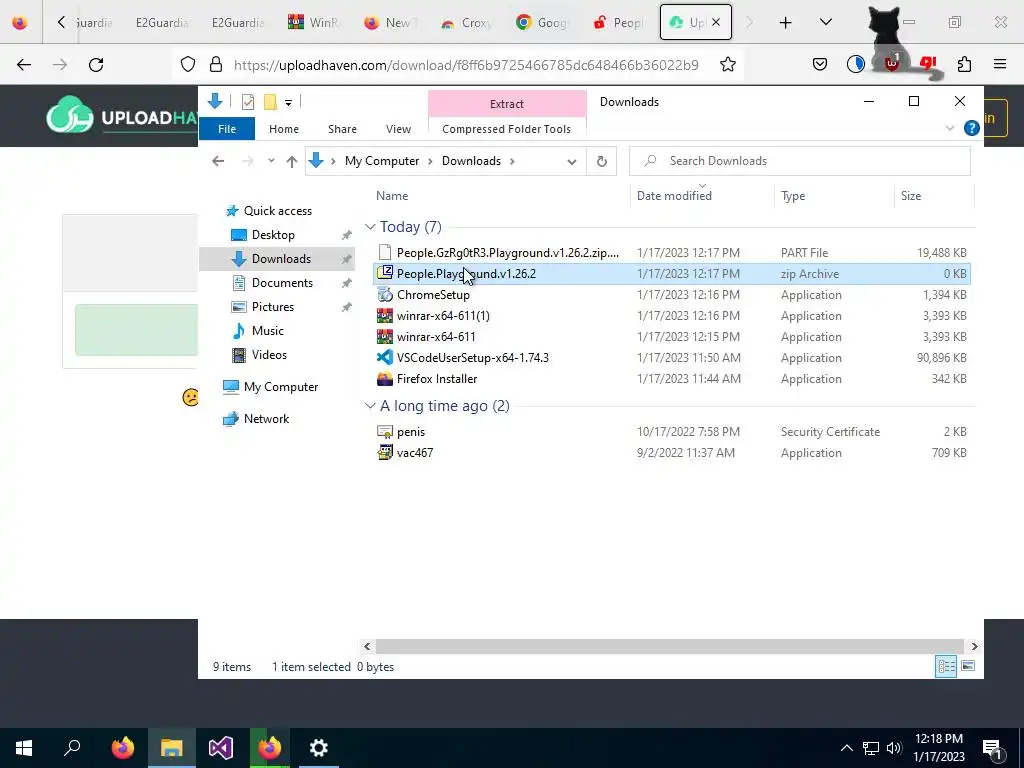Open the Share ribbon tab
This screenshot has height=768, width=1024.
point(342,129)
